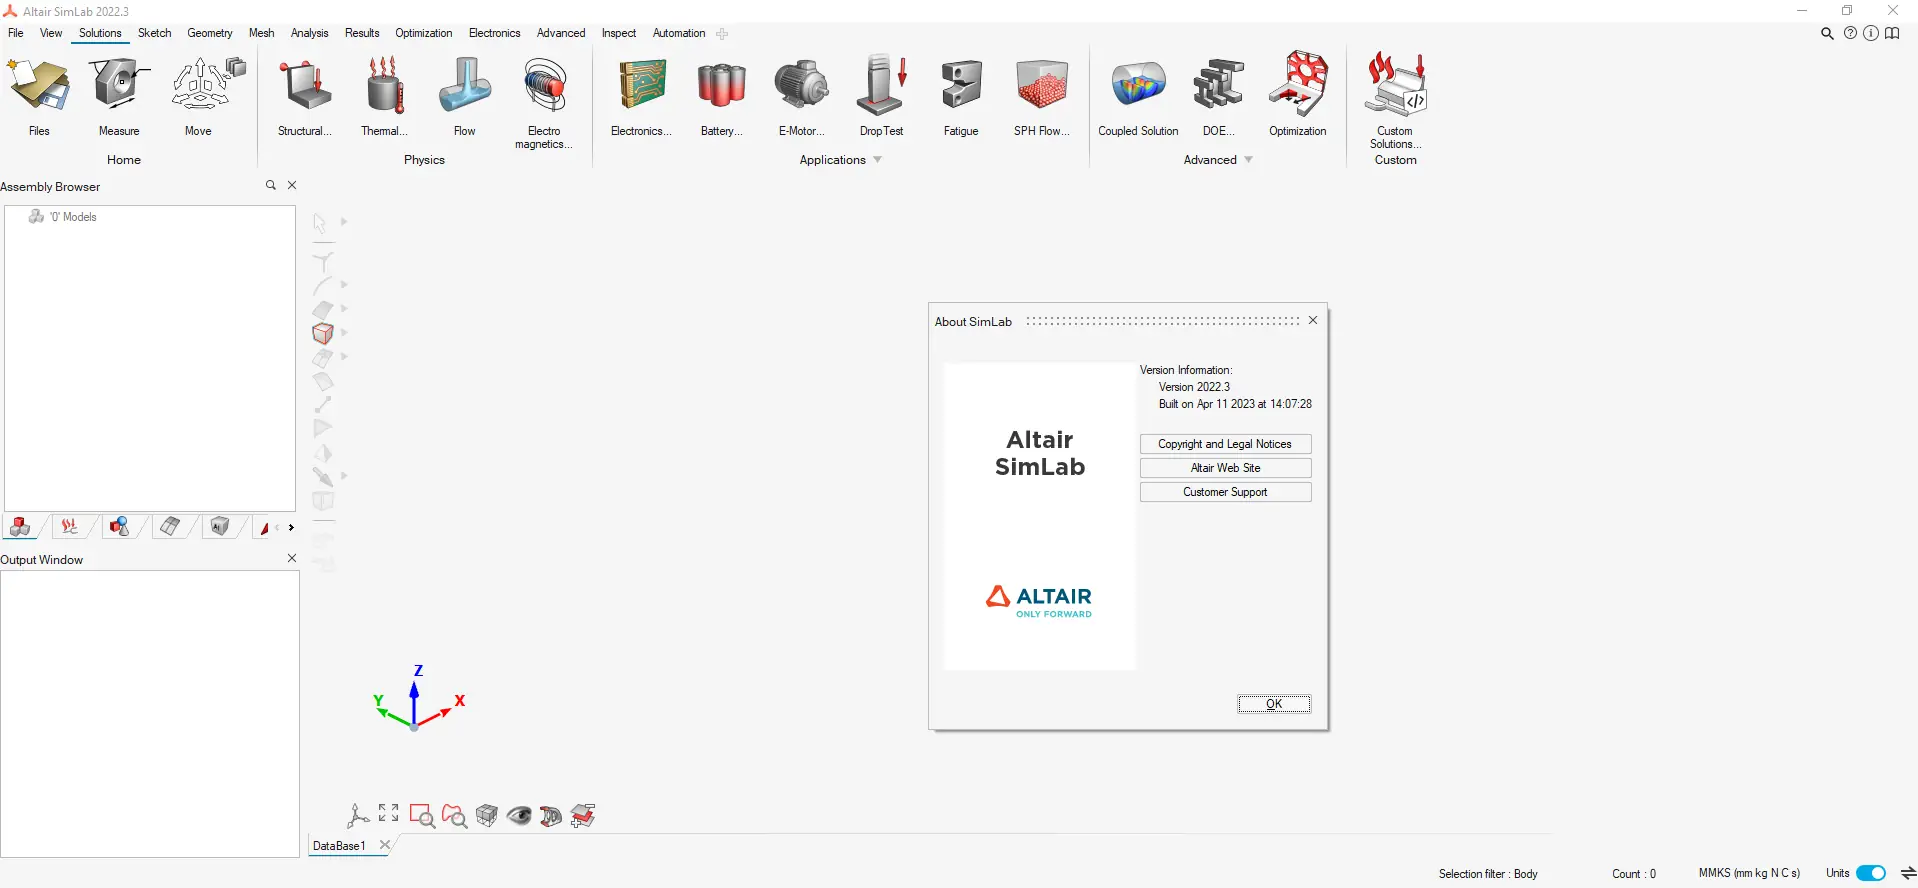Select the freeform lasso zoom tool
This screenshot has width=1918, height=888.
click(x=454, y=816)
